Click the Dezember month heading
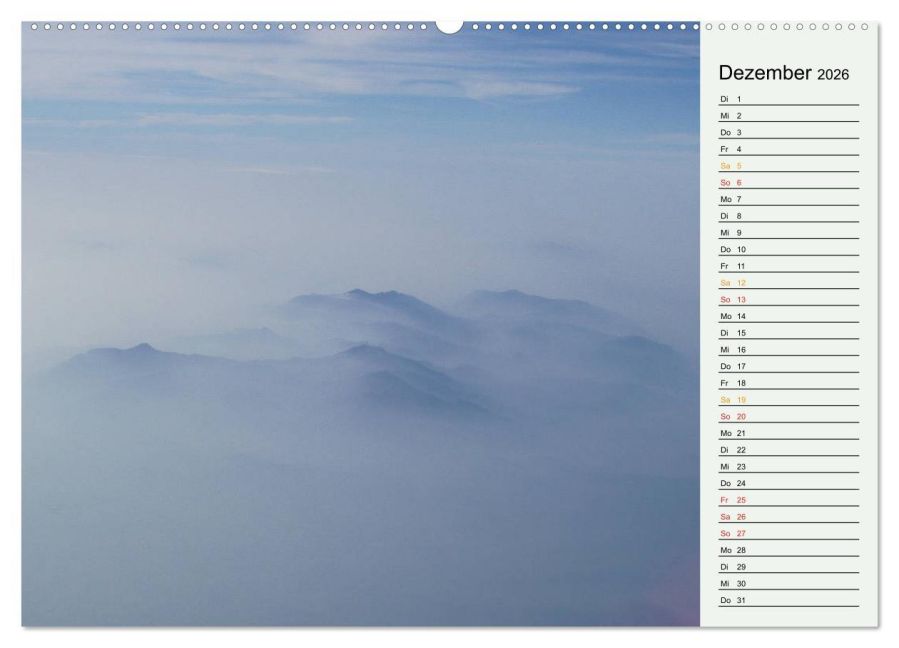899x648 pixels. pos(765,73)
